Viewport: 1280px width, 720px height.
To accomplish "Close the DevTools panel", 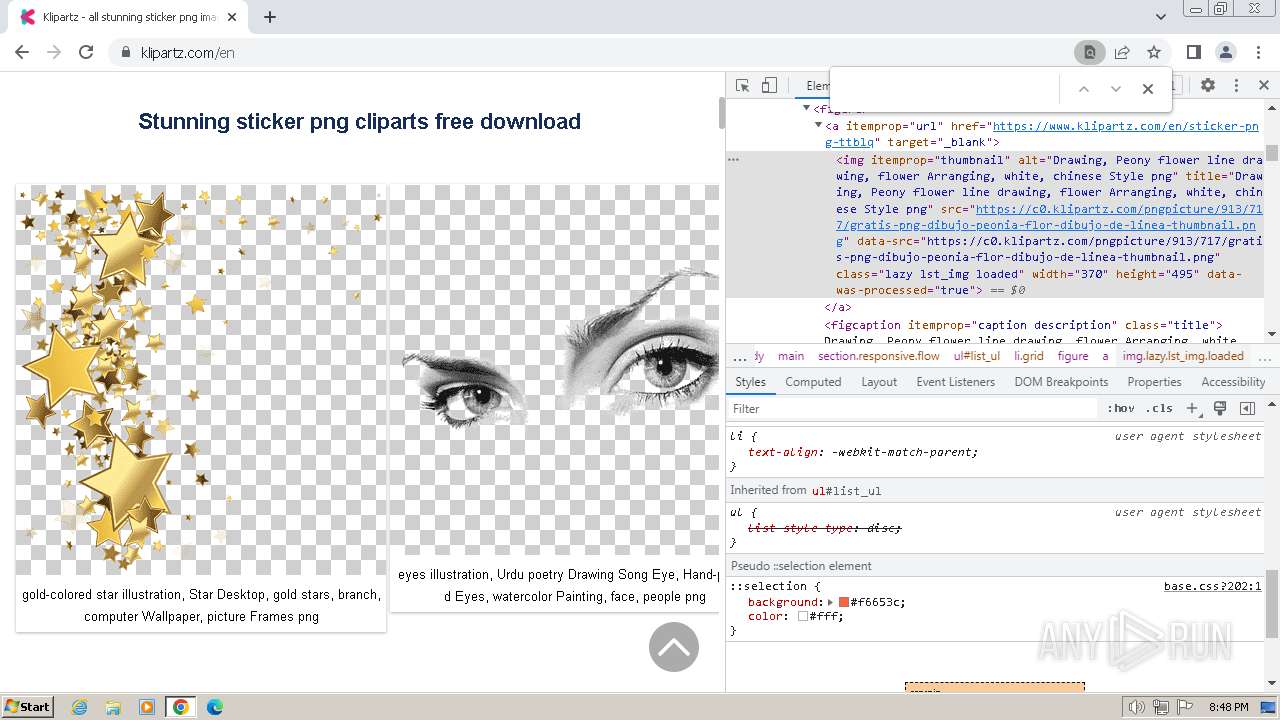I will (x=1264, y=86).
